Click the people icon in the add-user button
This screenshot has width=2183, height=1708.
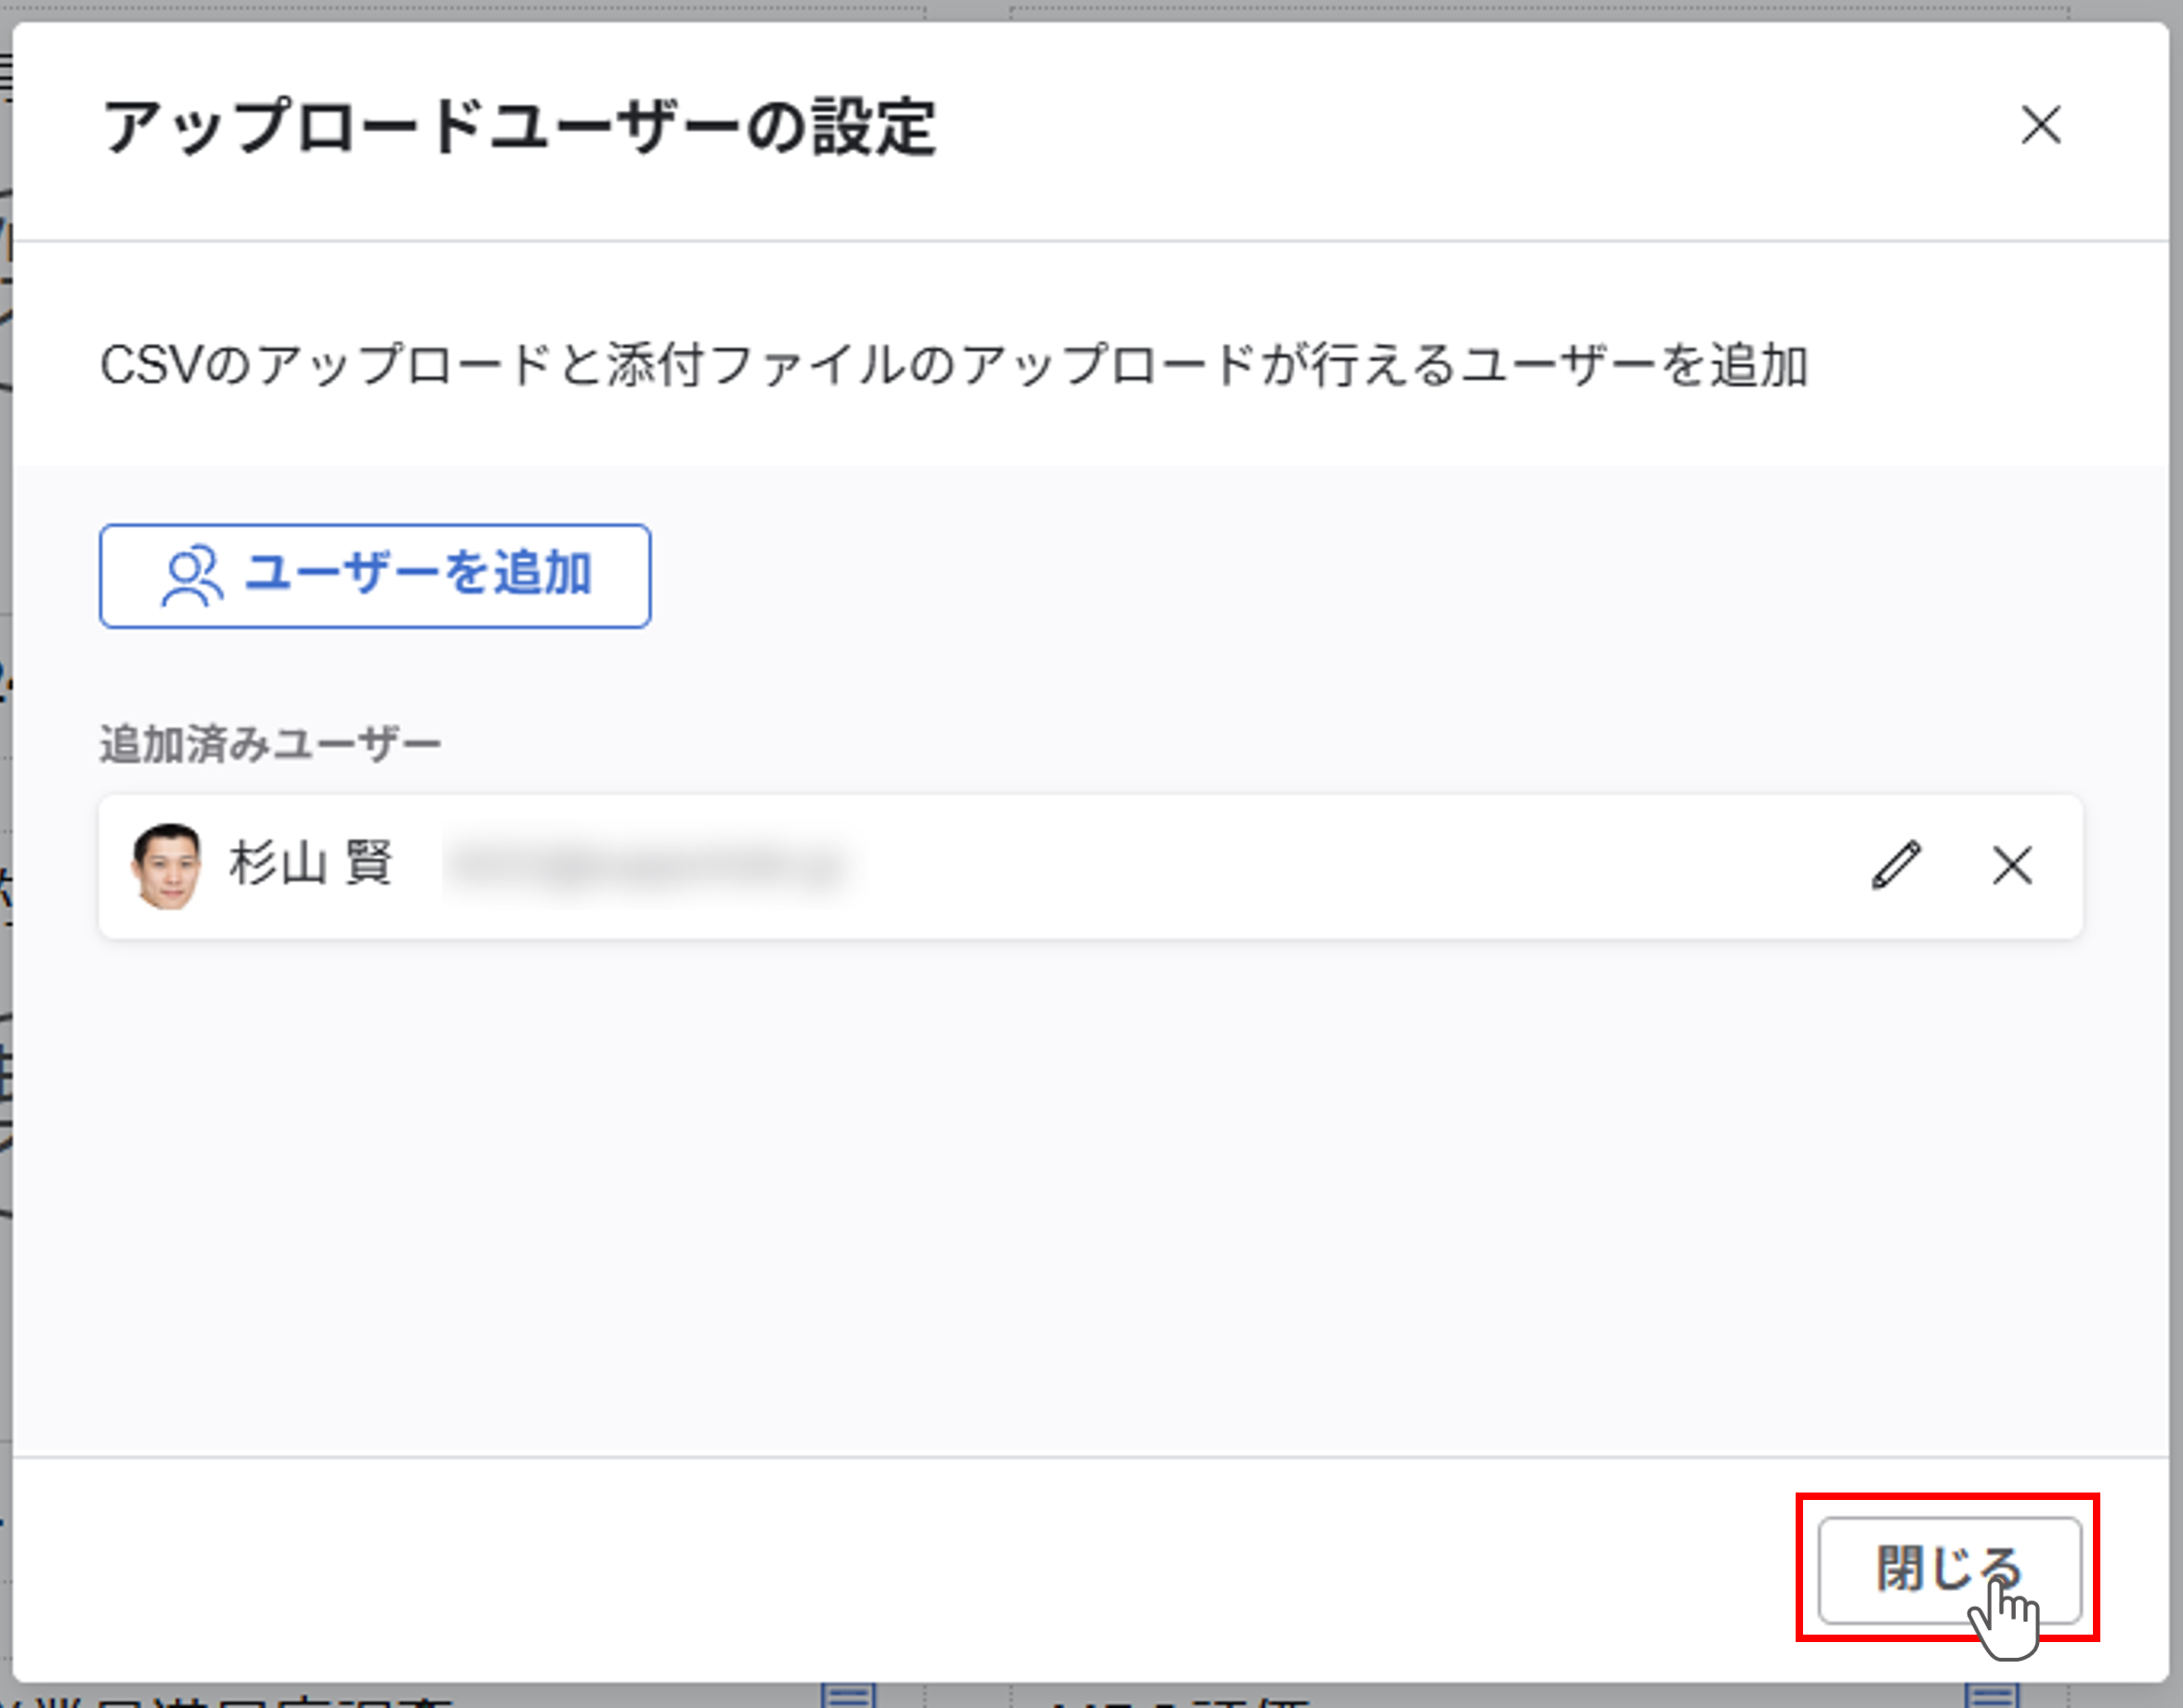point(191,576)
